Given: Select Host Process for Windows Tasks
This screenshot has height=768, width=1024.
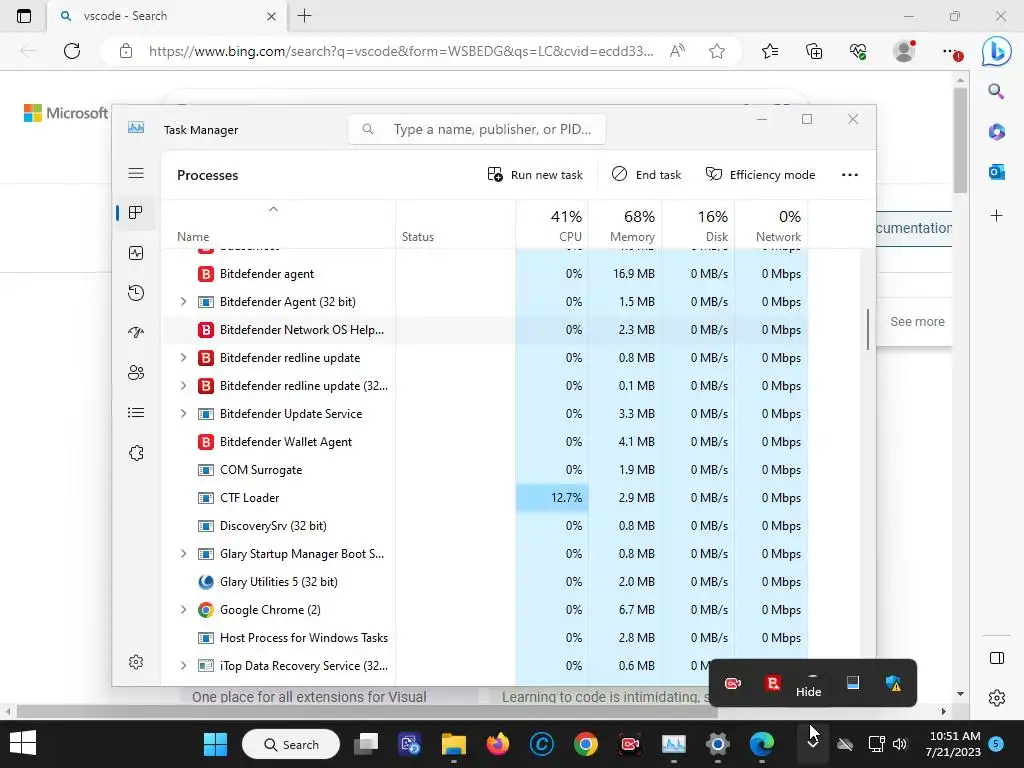Looking at the screenshot, I should coord(485,638).
